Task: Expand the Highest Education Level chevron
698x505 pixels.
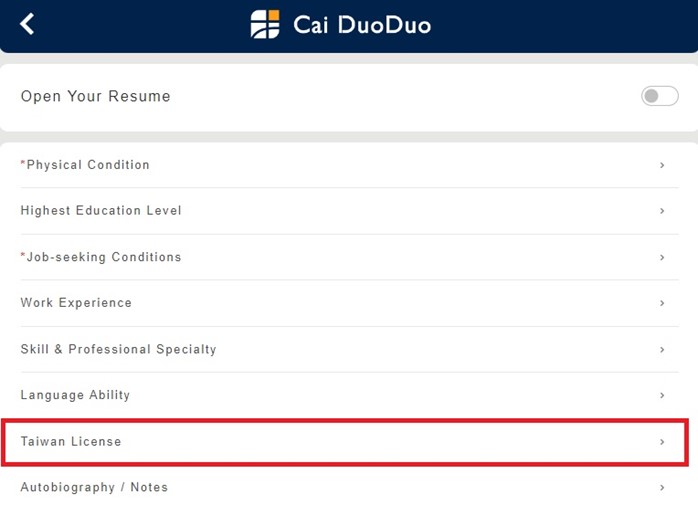Action: tap(662, 211)
